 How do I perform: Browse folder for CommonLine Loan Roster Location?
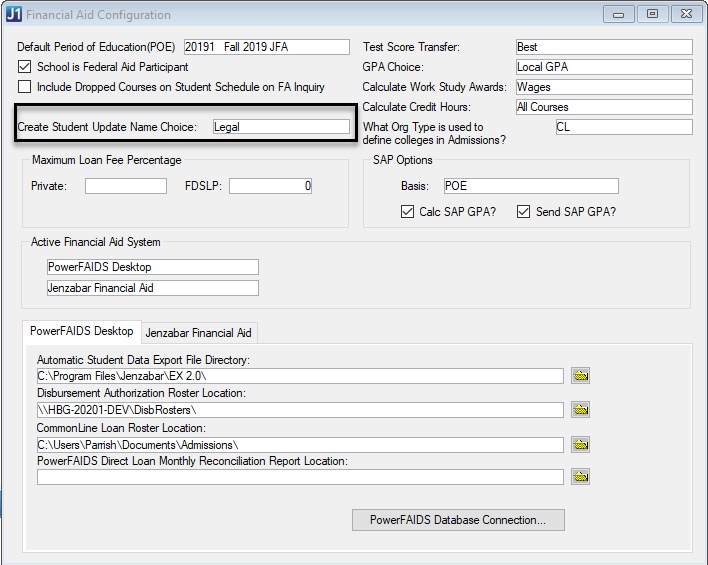580,444
